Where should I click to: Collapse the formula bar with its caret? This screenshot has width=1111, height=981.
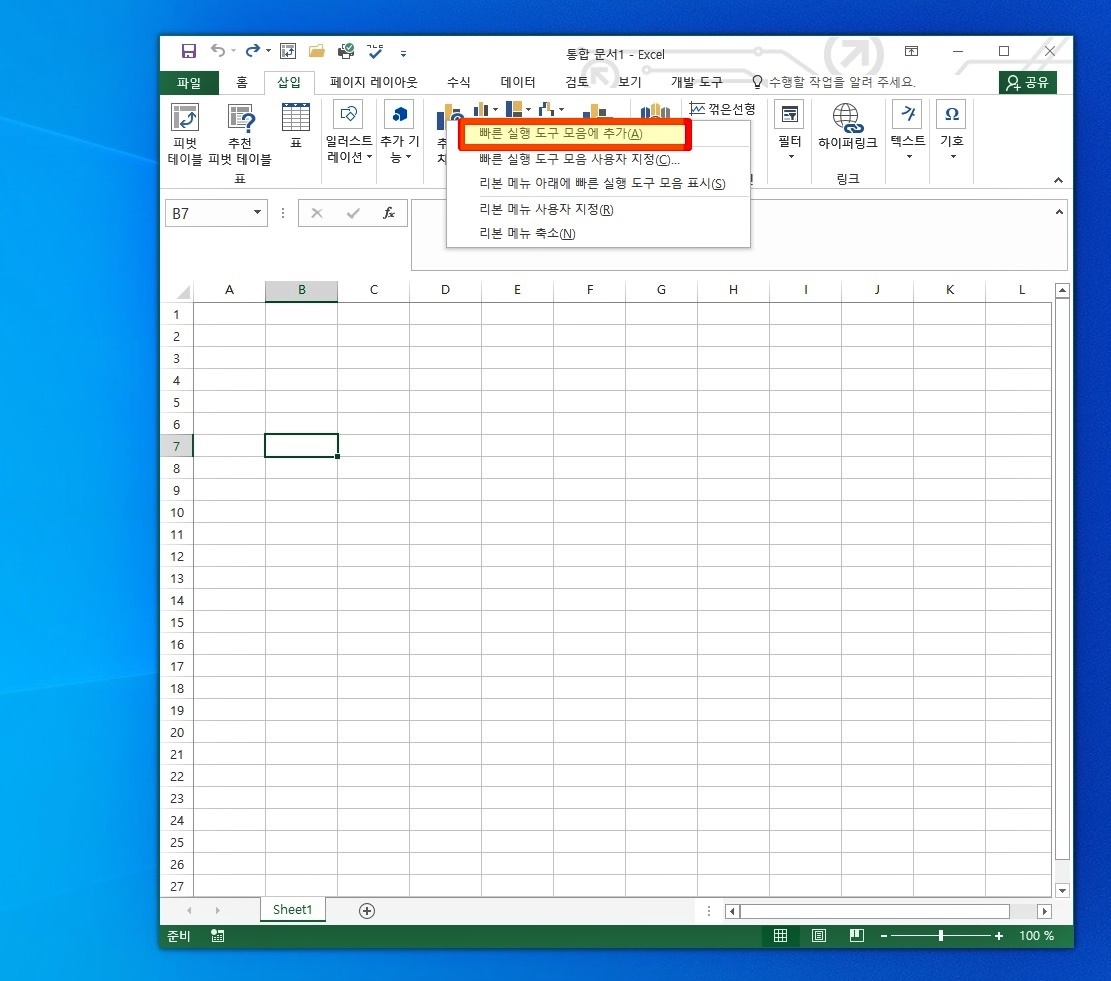click(1059, 212)
